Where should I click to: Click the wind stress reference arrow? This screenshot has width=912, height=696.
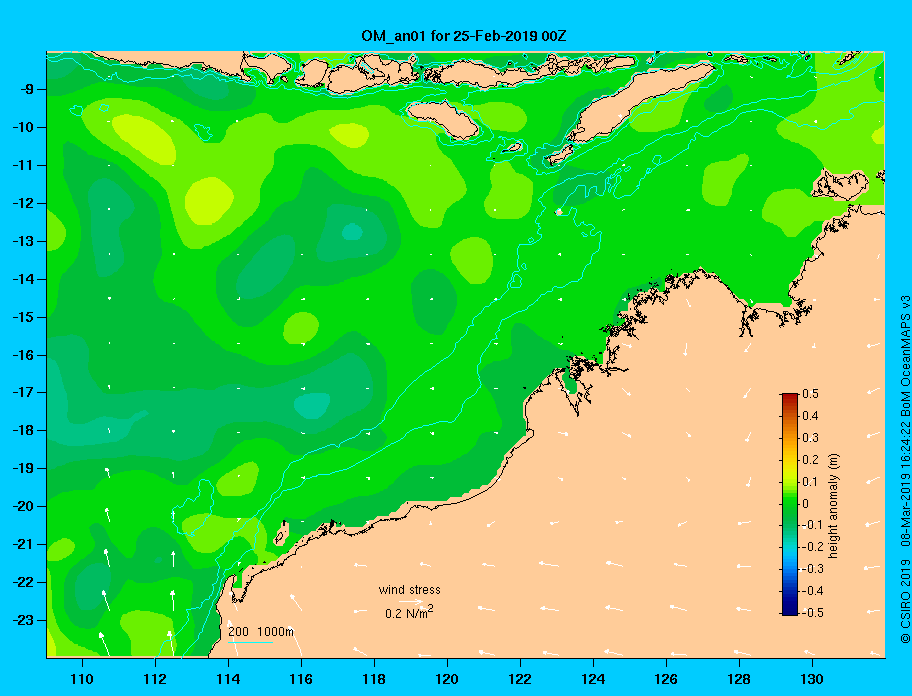pyautogui.click(x=410, y=602)
